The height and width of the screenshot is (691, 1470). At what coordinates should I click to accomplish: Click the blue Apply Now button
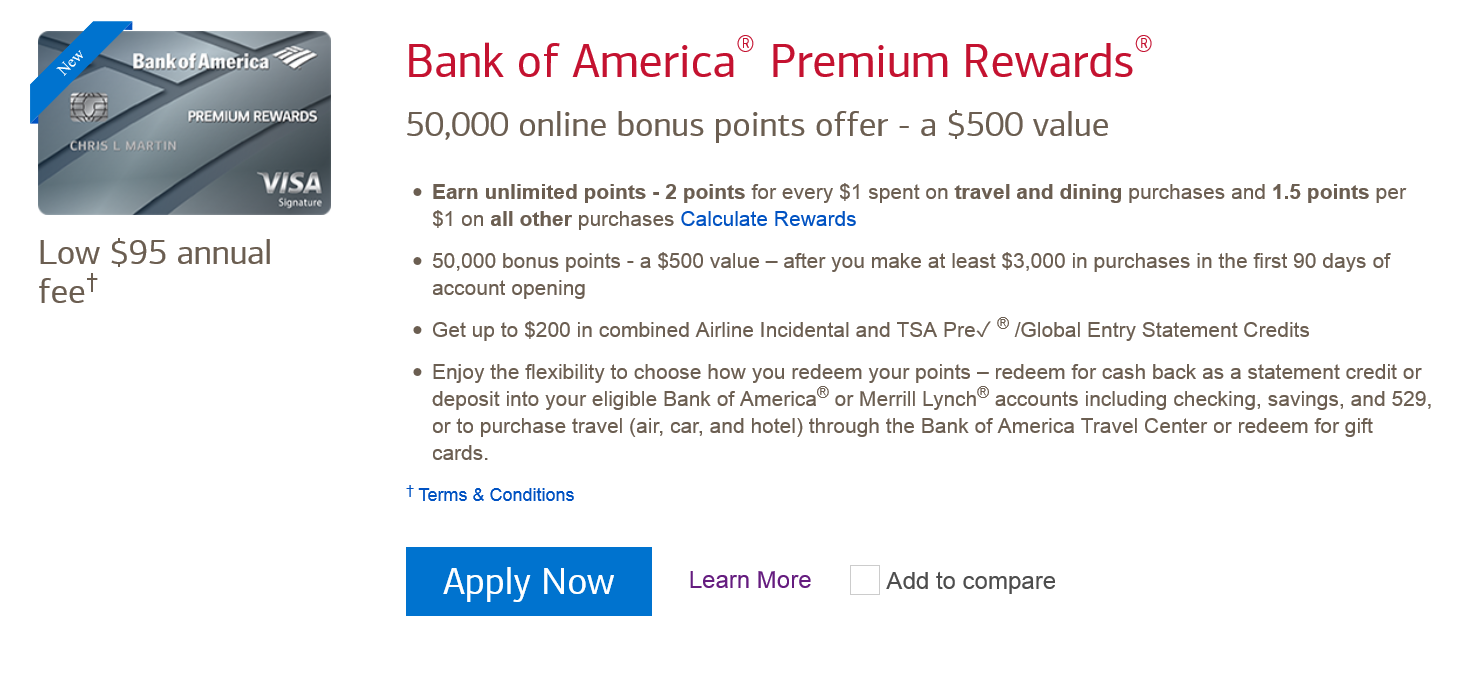tap(528, 581)
